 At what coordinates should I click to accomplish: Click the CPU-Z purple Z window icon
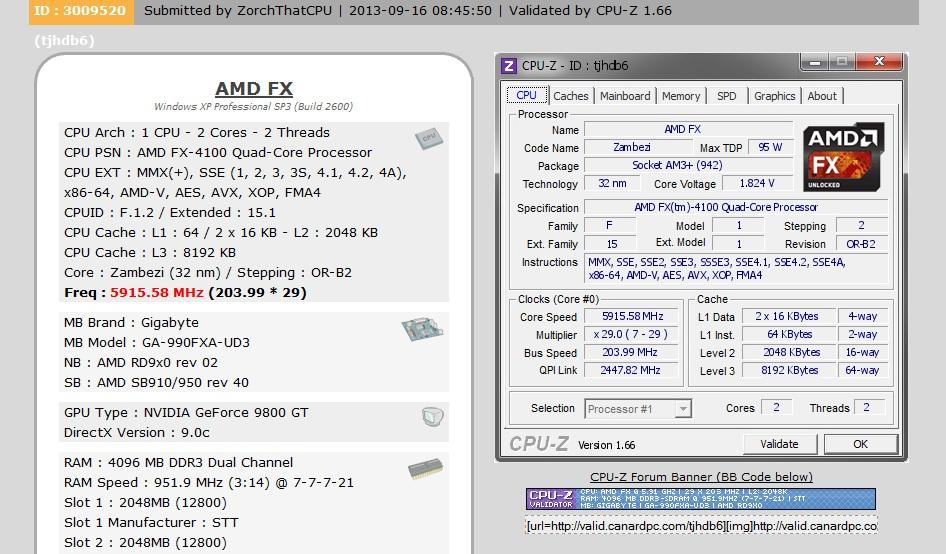[509, 66]
